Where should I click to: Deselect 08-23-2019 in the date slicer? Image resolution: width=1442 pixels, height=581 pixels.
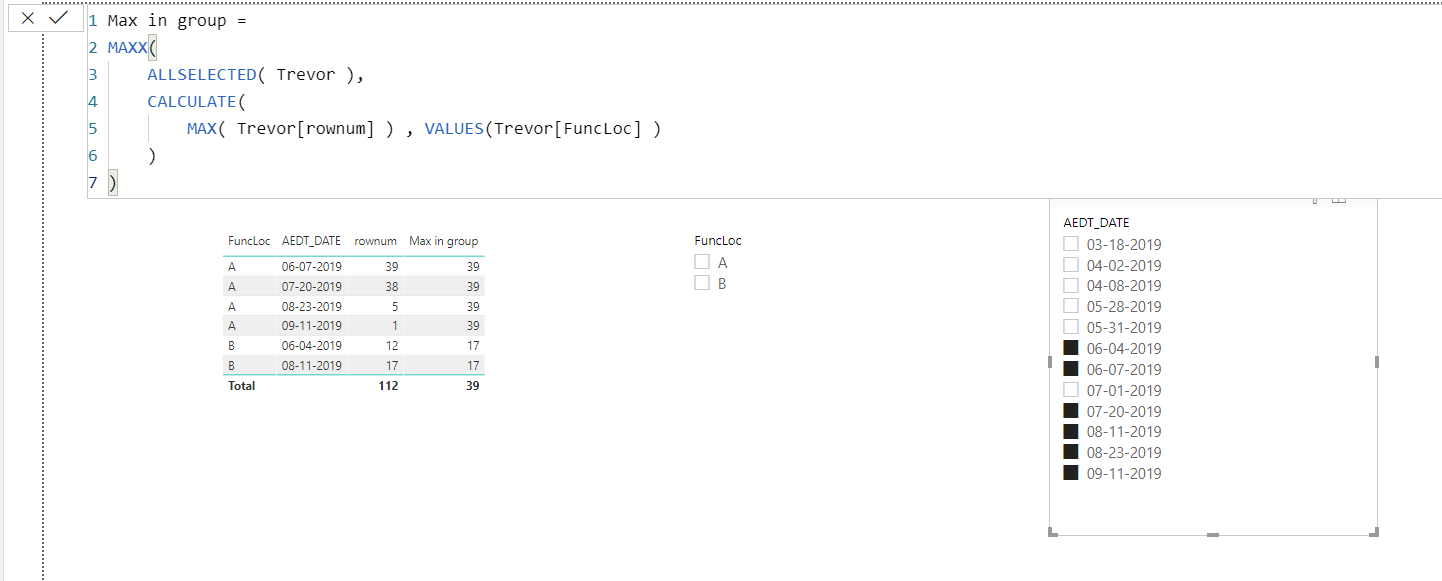pos(1071,452)
